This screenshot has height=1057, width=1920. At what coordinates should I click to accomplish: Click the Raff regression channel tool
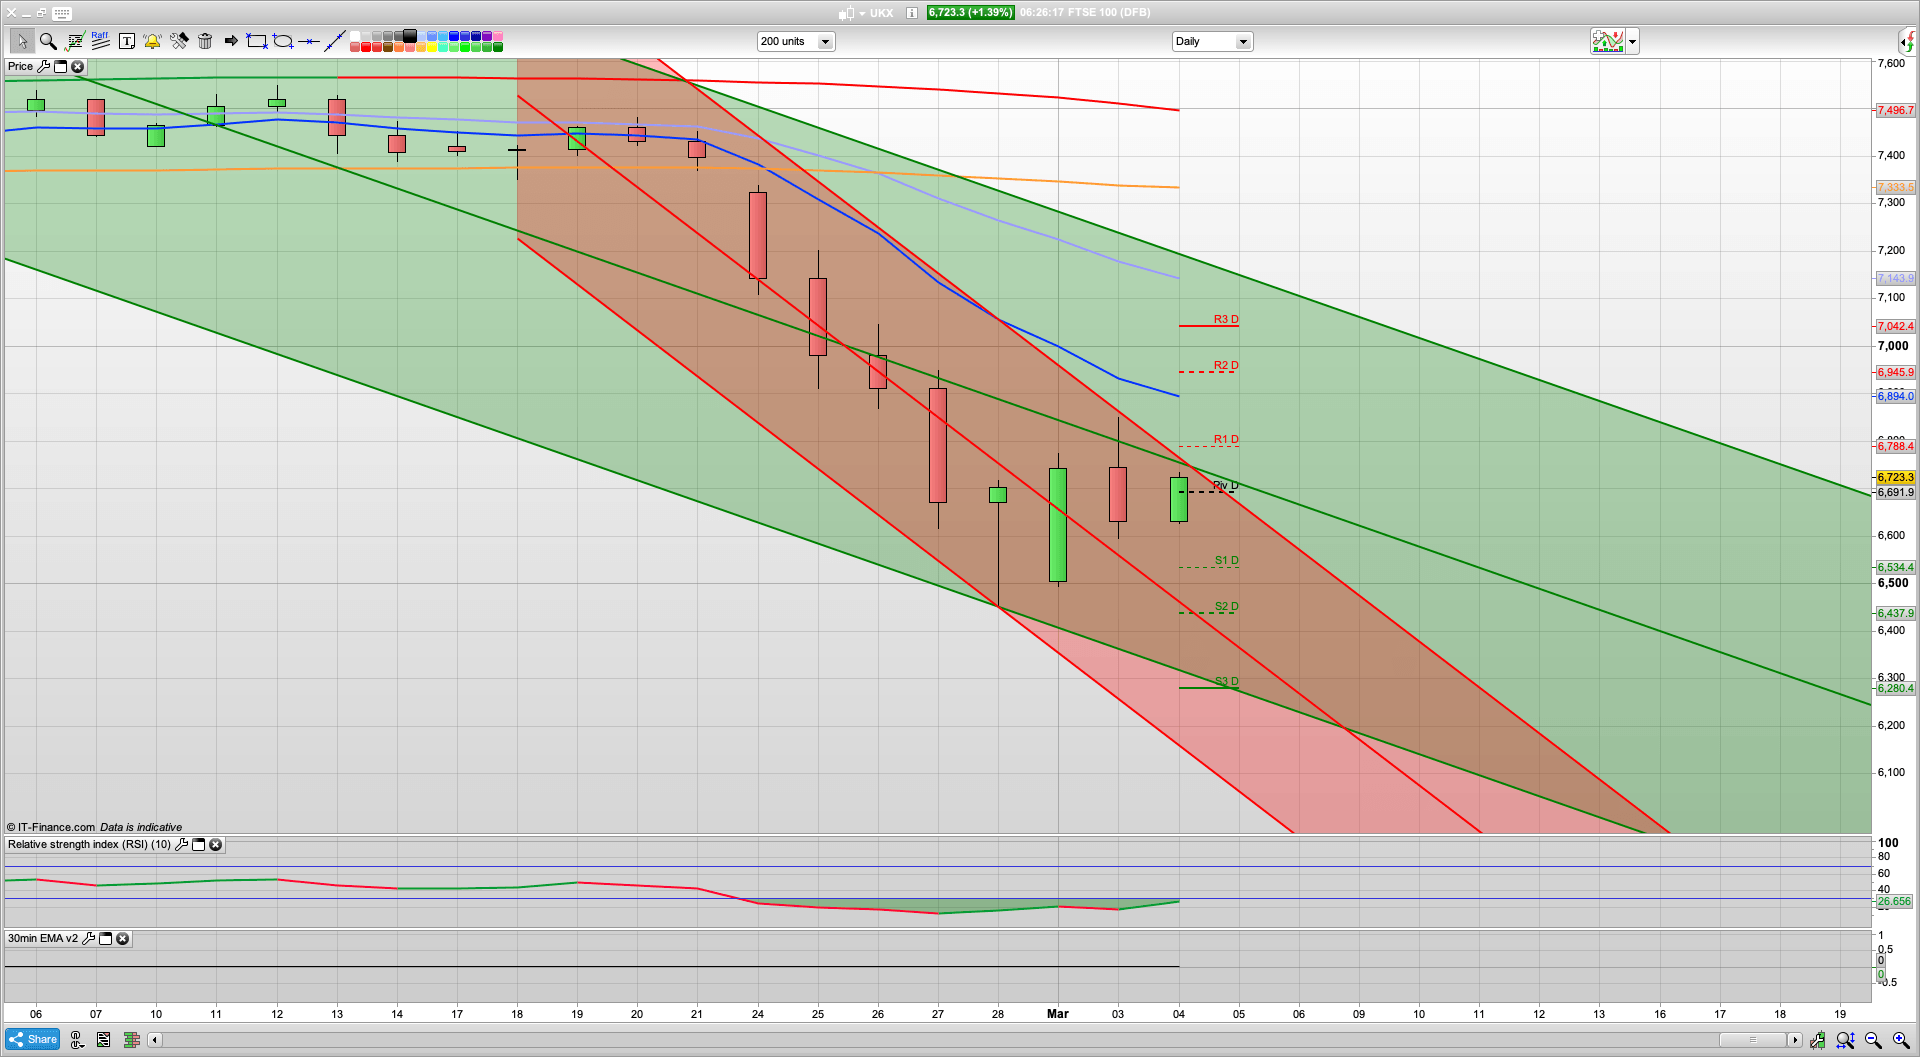coord(100,40)
